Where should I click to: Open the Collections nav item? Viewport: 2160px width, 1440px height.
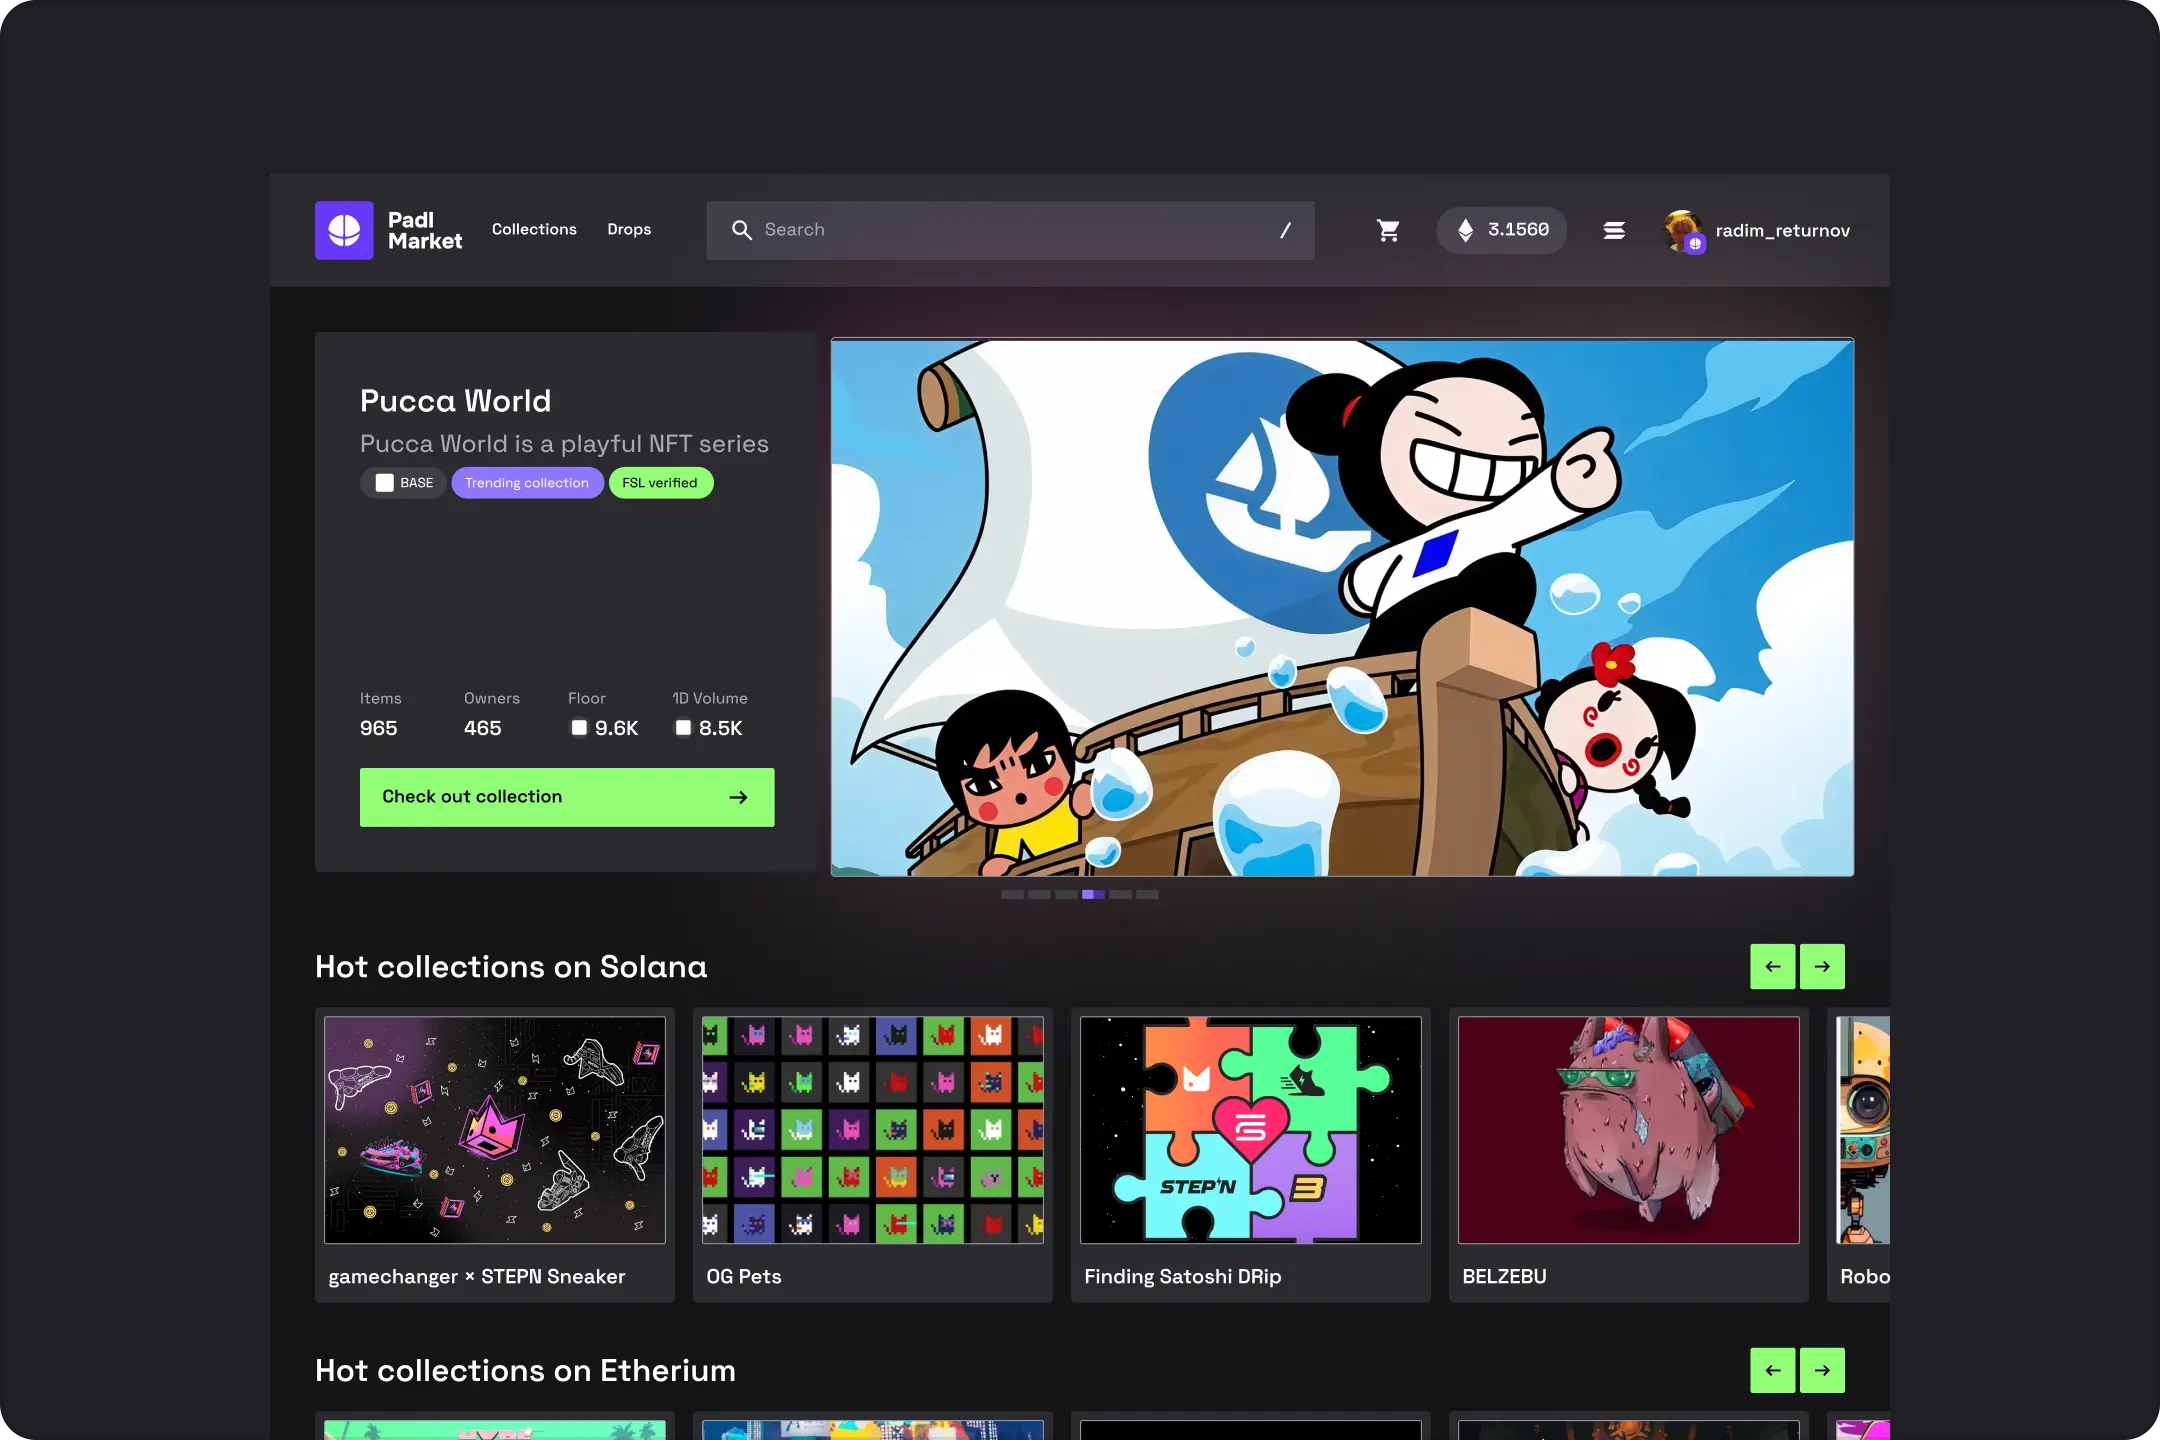click(x=534, y=229)
